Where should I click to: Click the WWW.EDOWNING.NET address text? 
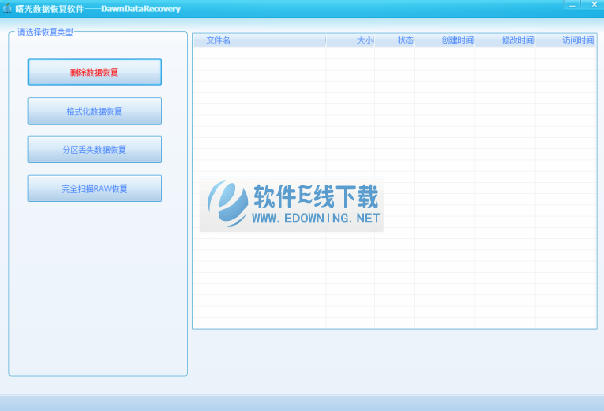click(316, 217)
